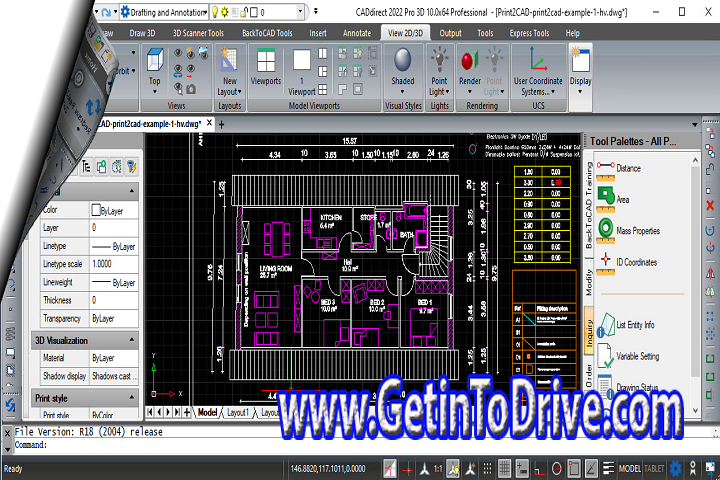720x480 pixels.
Task: Click the Point Light bulb icon
Action: click(439, 60)
